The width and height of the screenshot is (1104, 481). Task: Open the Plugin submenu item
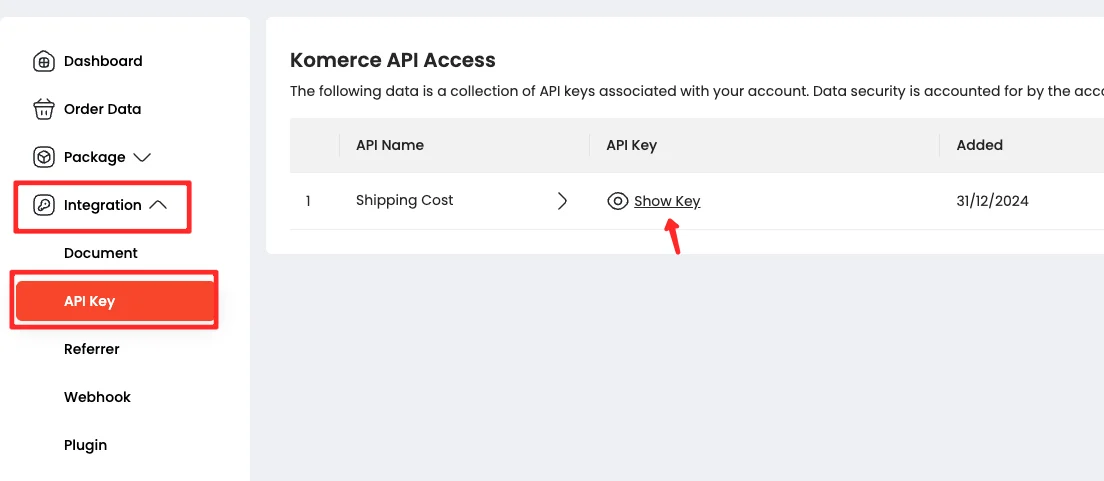click(x=85, y=445)
